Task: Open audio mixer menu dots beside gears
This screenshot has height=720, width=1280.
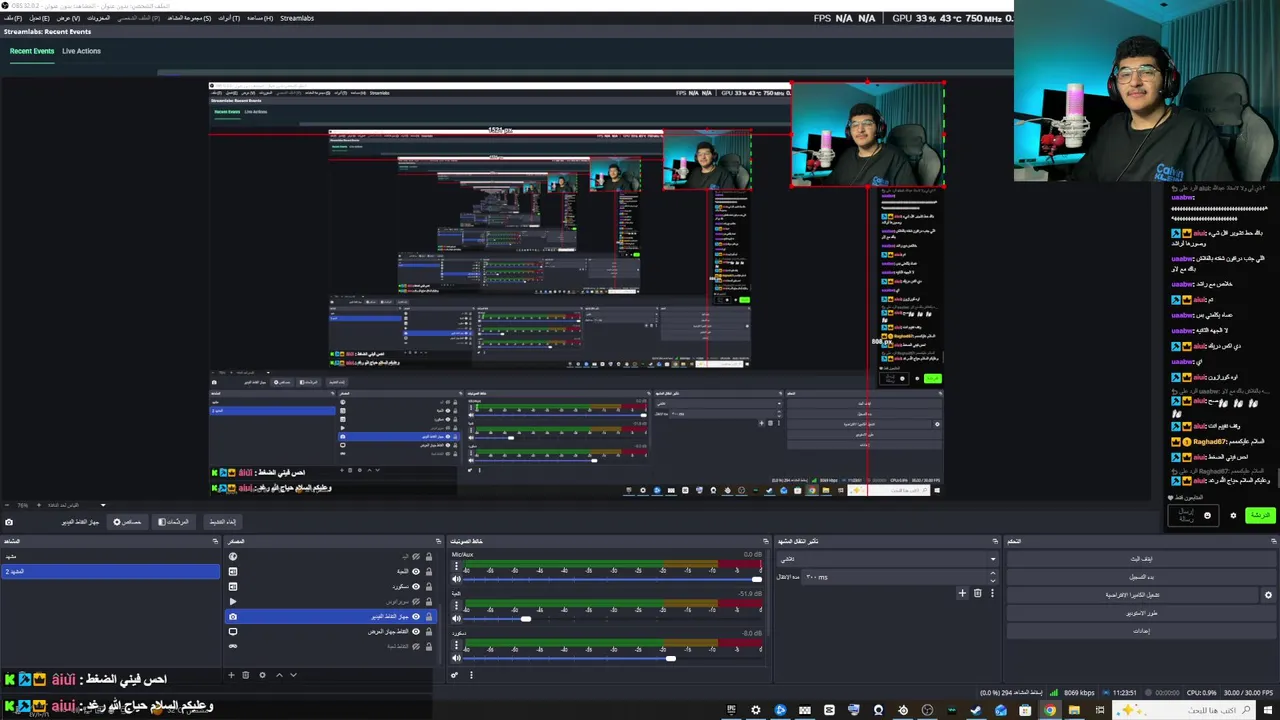Action: click(x=471, y=675)
